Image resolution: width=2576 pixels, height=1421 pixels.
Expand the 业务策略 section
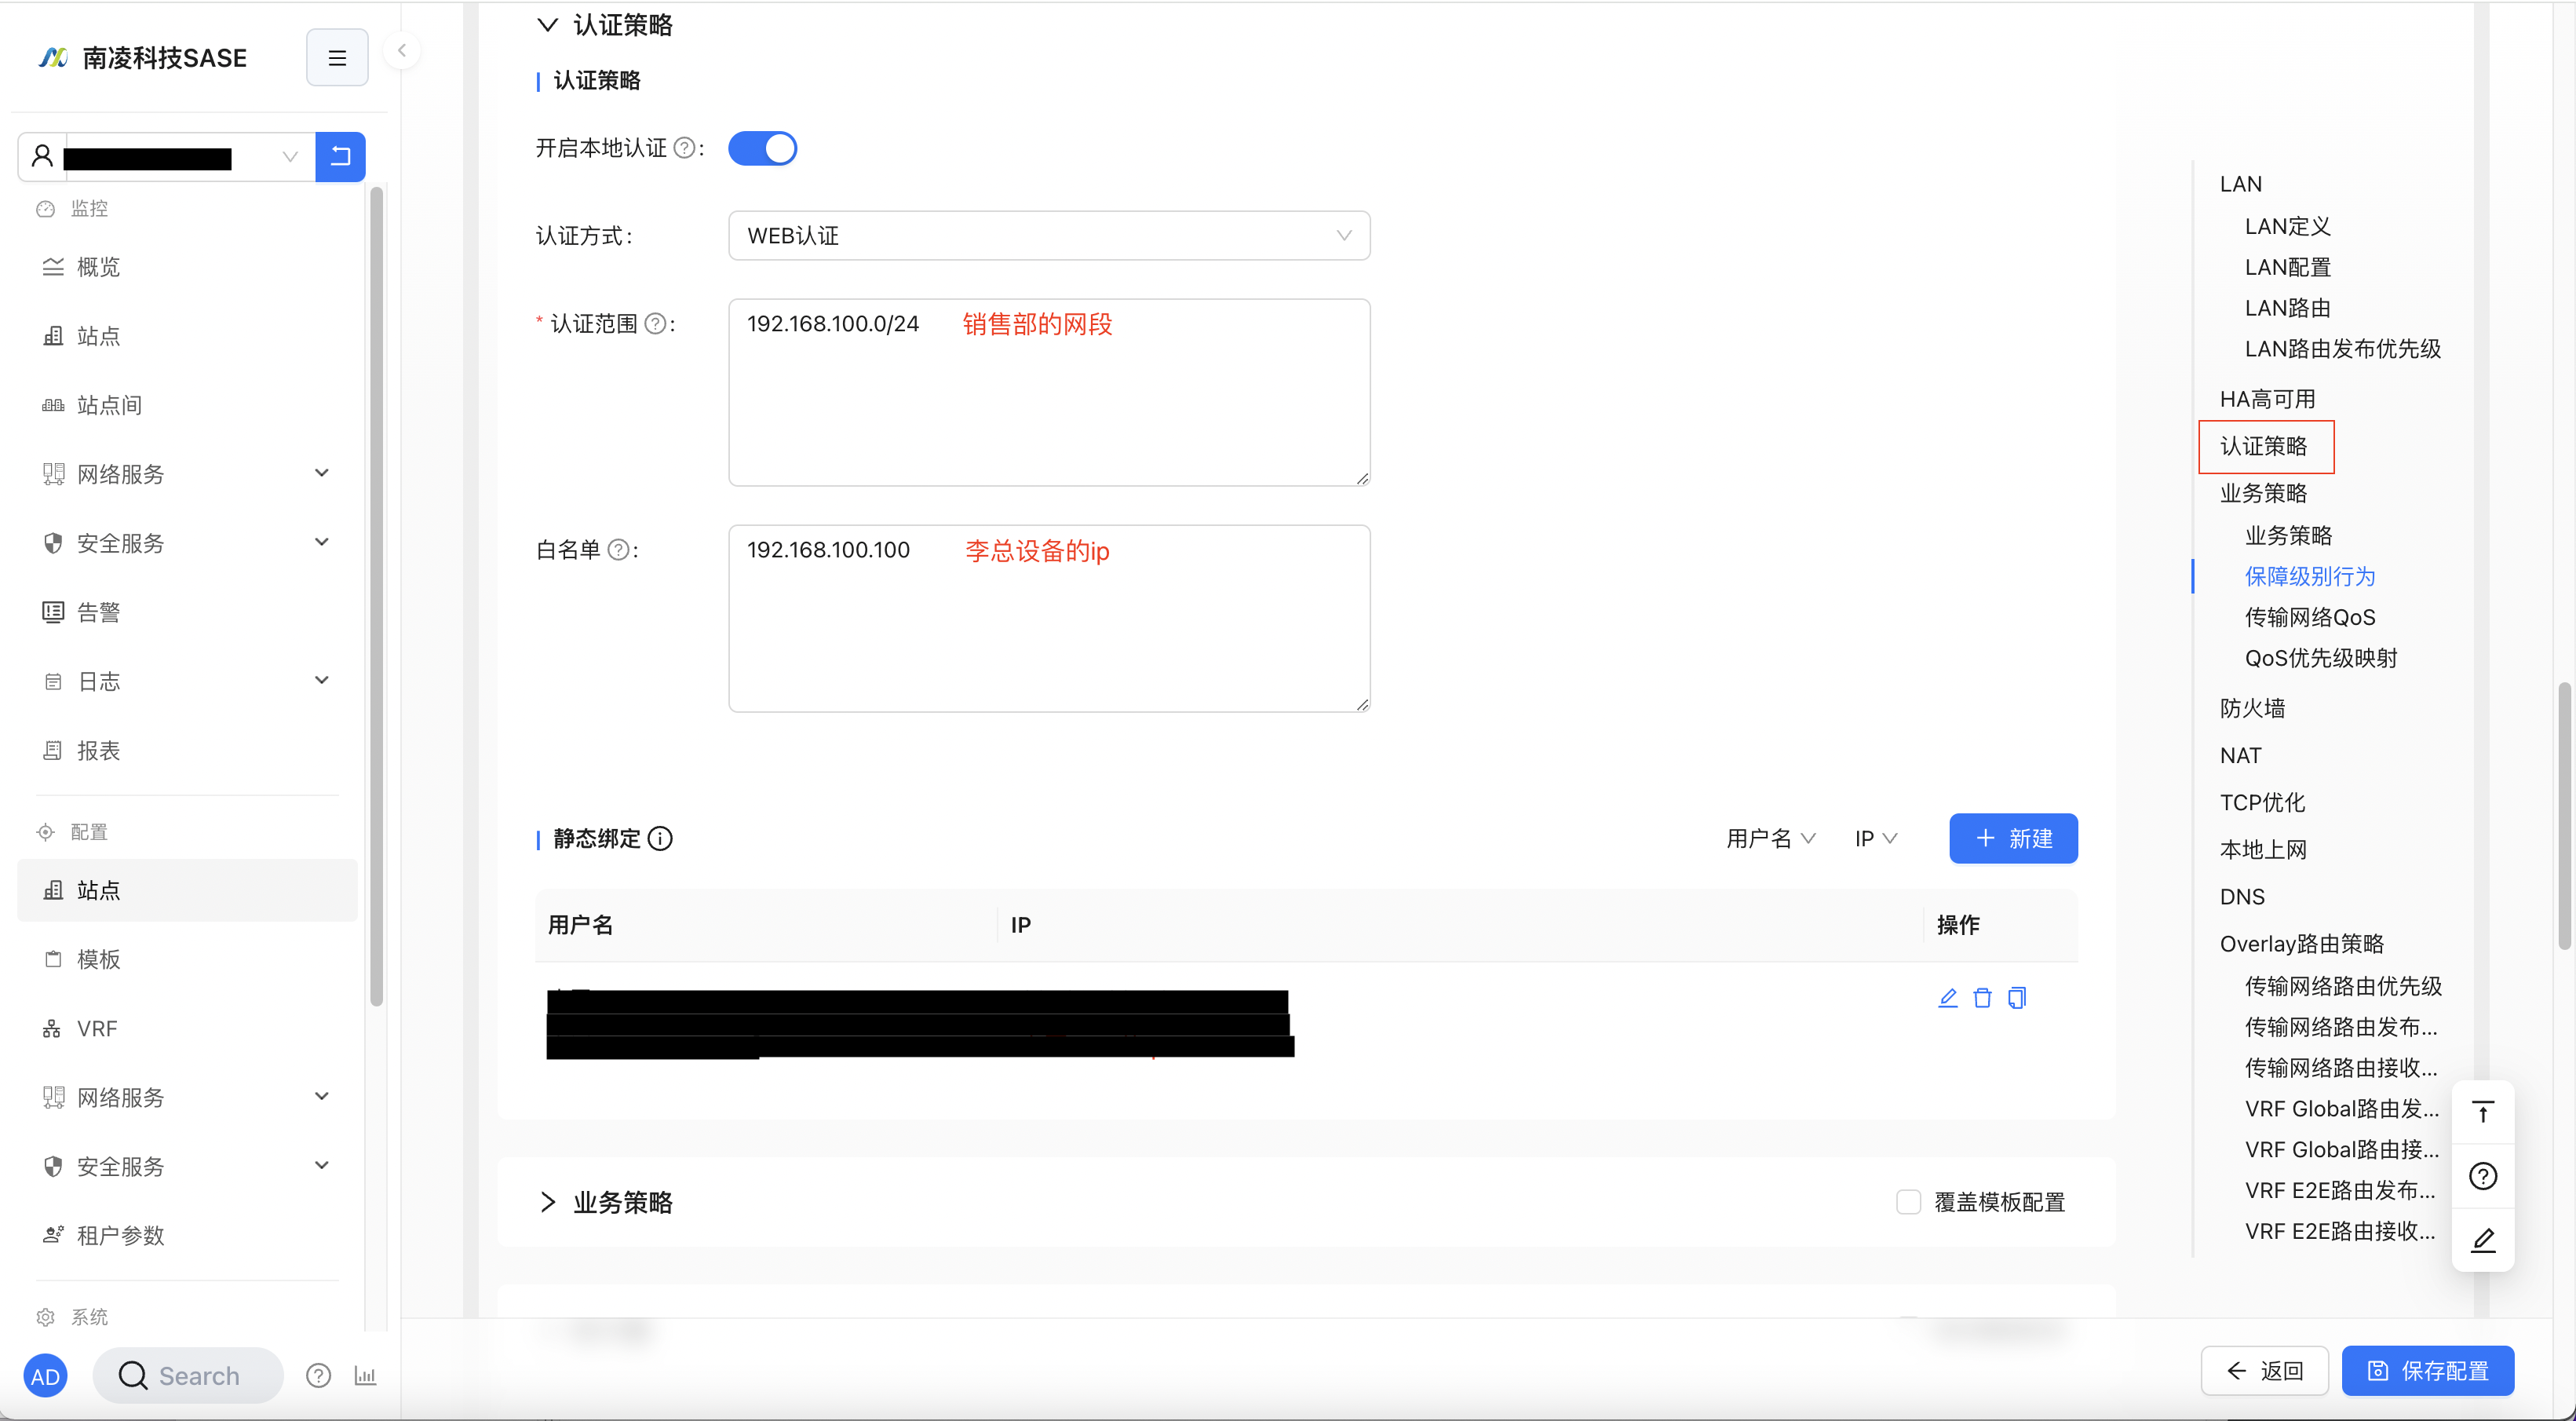[x=604, y=1202]
